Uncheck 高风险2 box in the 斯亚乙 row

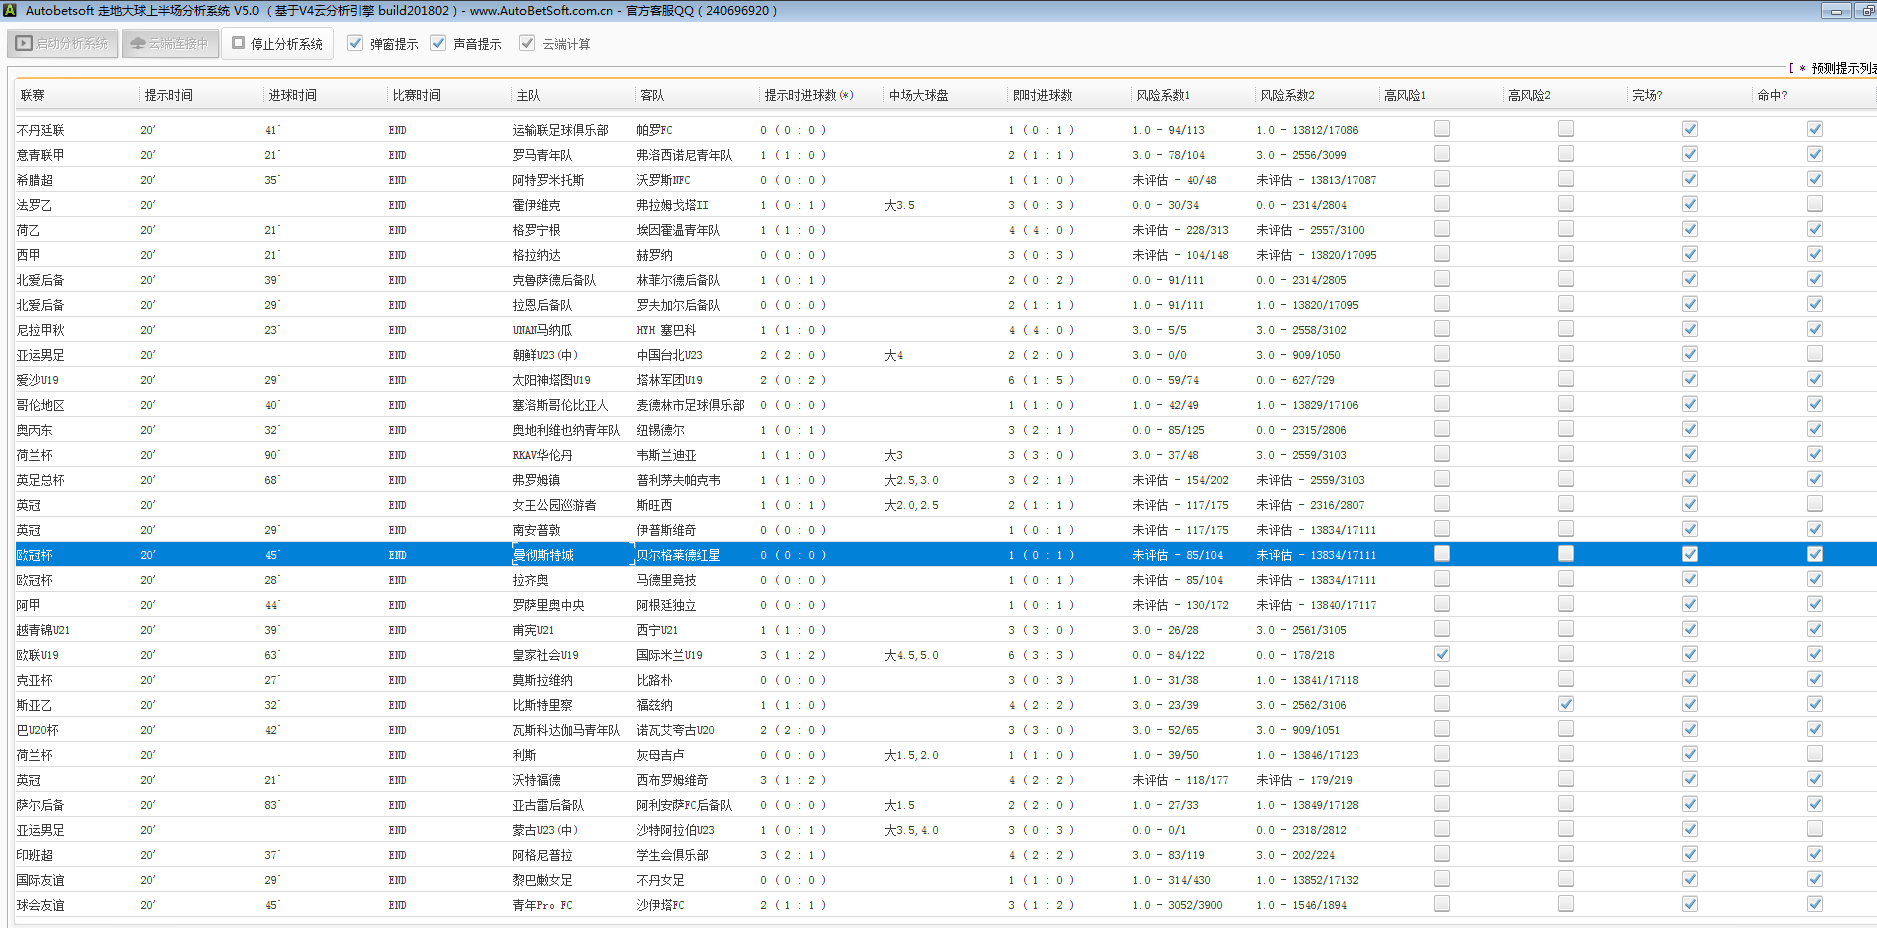(1565, 704)
